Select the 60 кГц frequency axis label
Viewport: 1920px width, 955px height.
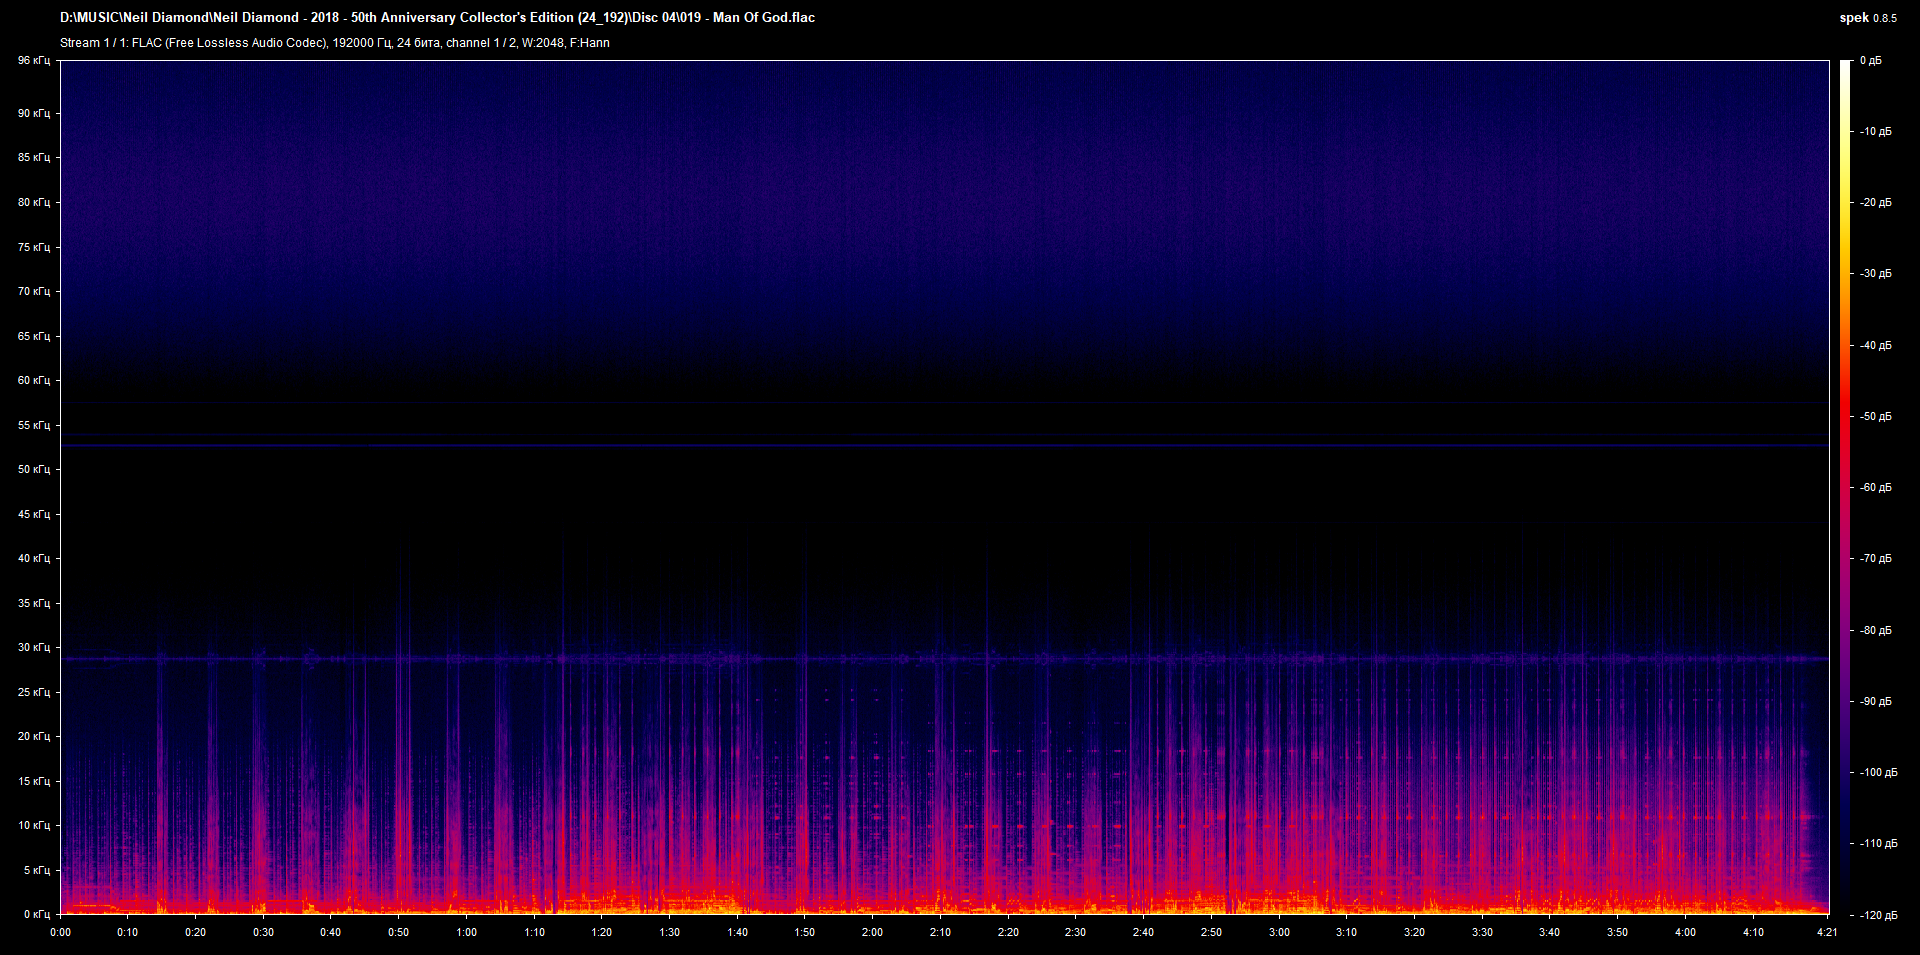(34, 381)
